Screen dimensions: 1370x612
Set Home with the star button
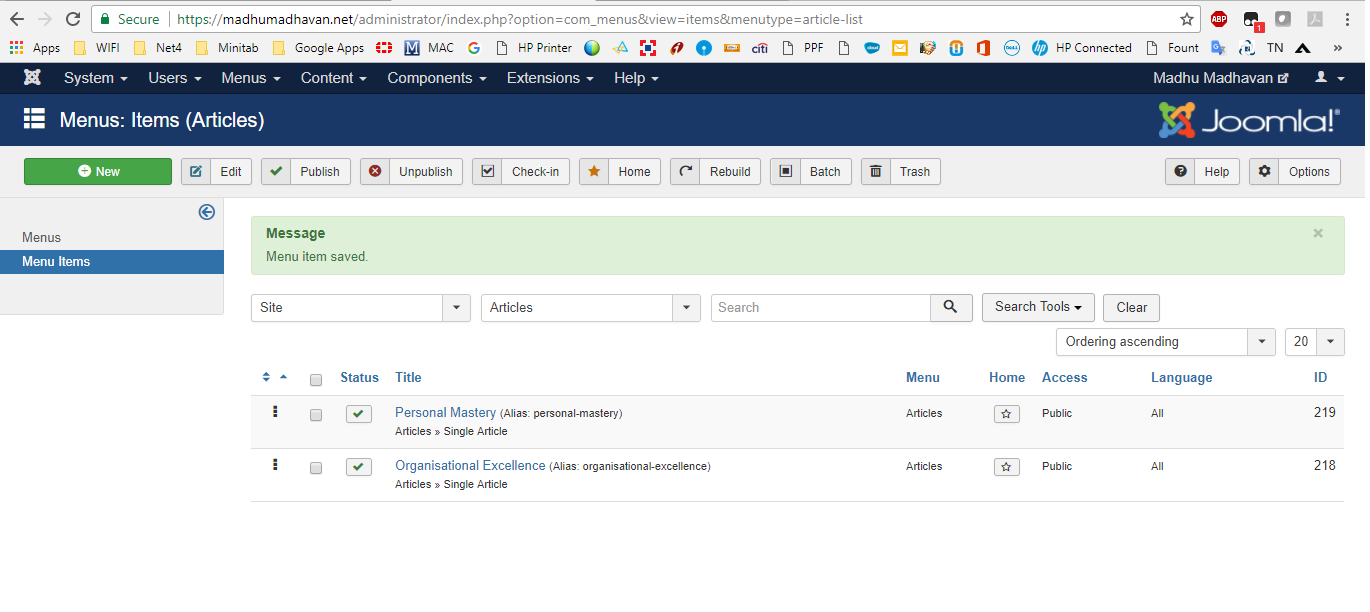click(x=620, y=171)
